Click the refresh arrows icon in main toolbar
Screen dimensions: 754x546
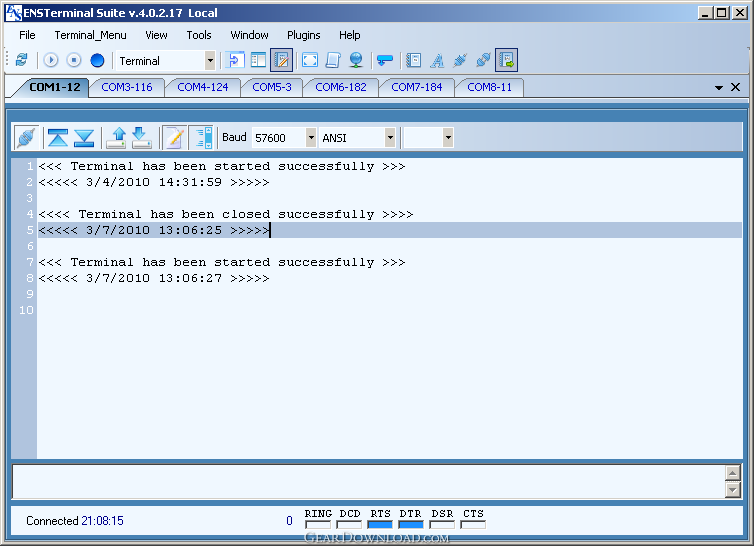pyautogui.click(x=22, y=60)
